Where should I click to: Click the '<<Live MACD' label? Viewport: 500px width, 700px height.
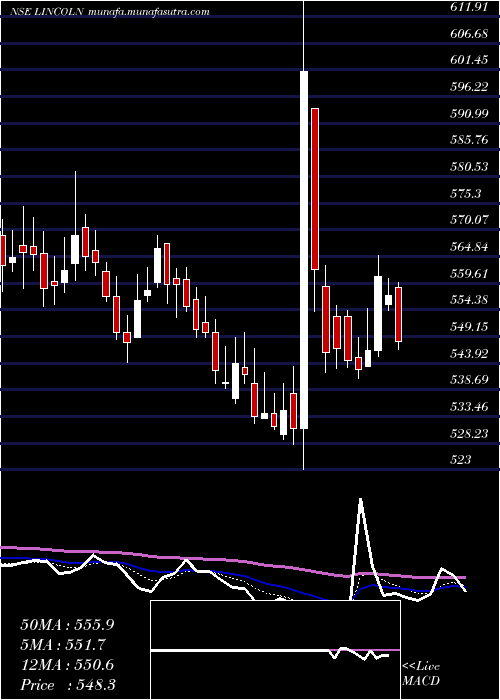coord(421,674)
